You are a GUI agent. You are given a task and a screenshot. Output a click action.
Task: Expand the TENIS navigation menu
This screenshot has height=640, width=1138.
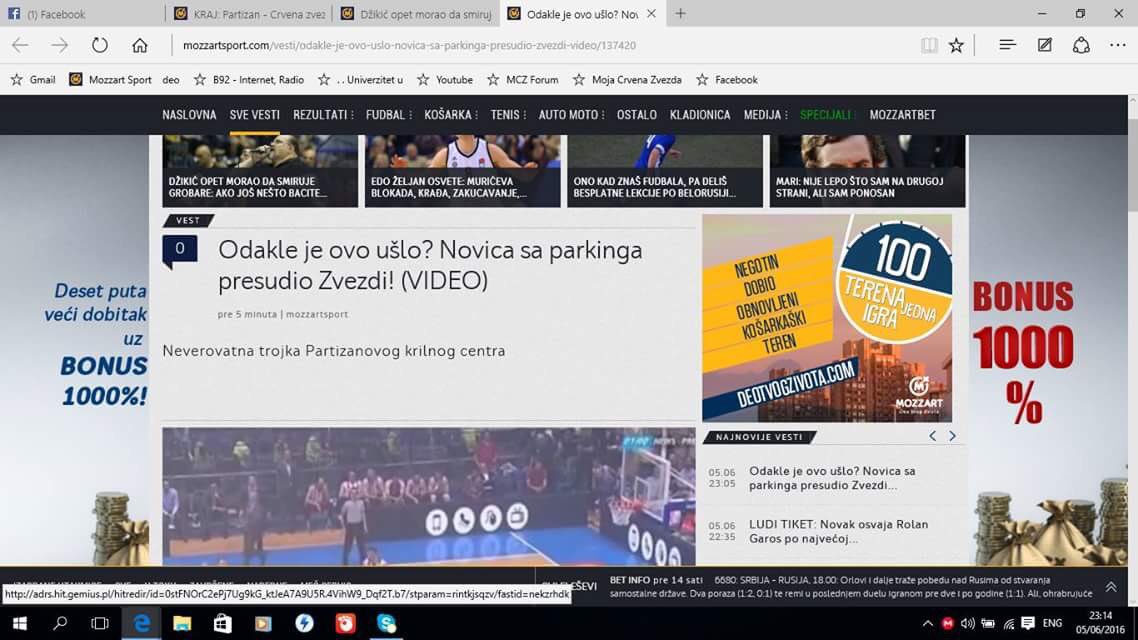point(508,115)
